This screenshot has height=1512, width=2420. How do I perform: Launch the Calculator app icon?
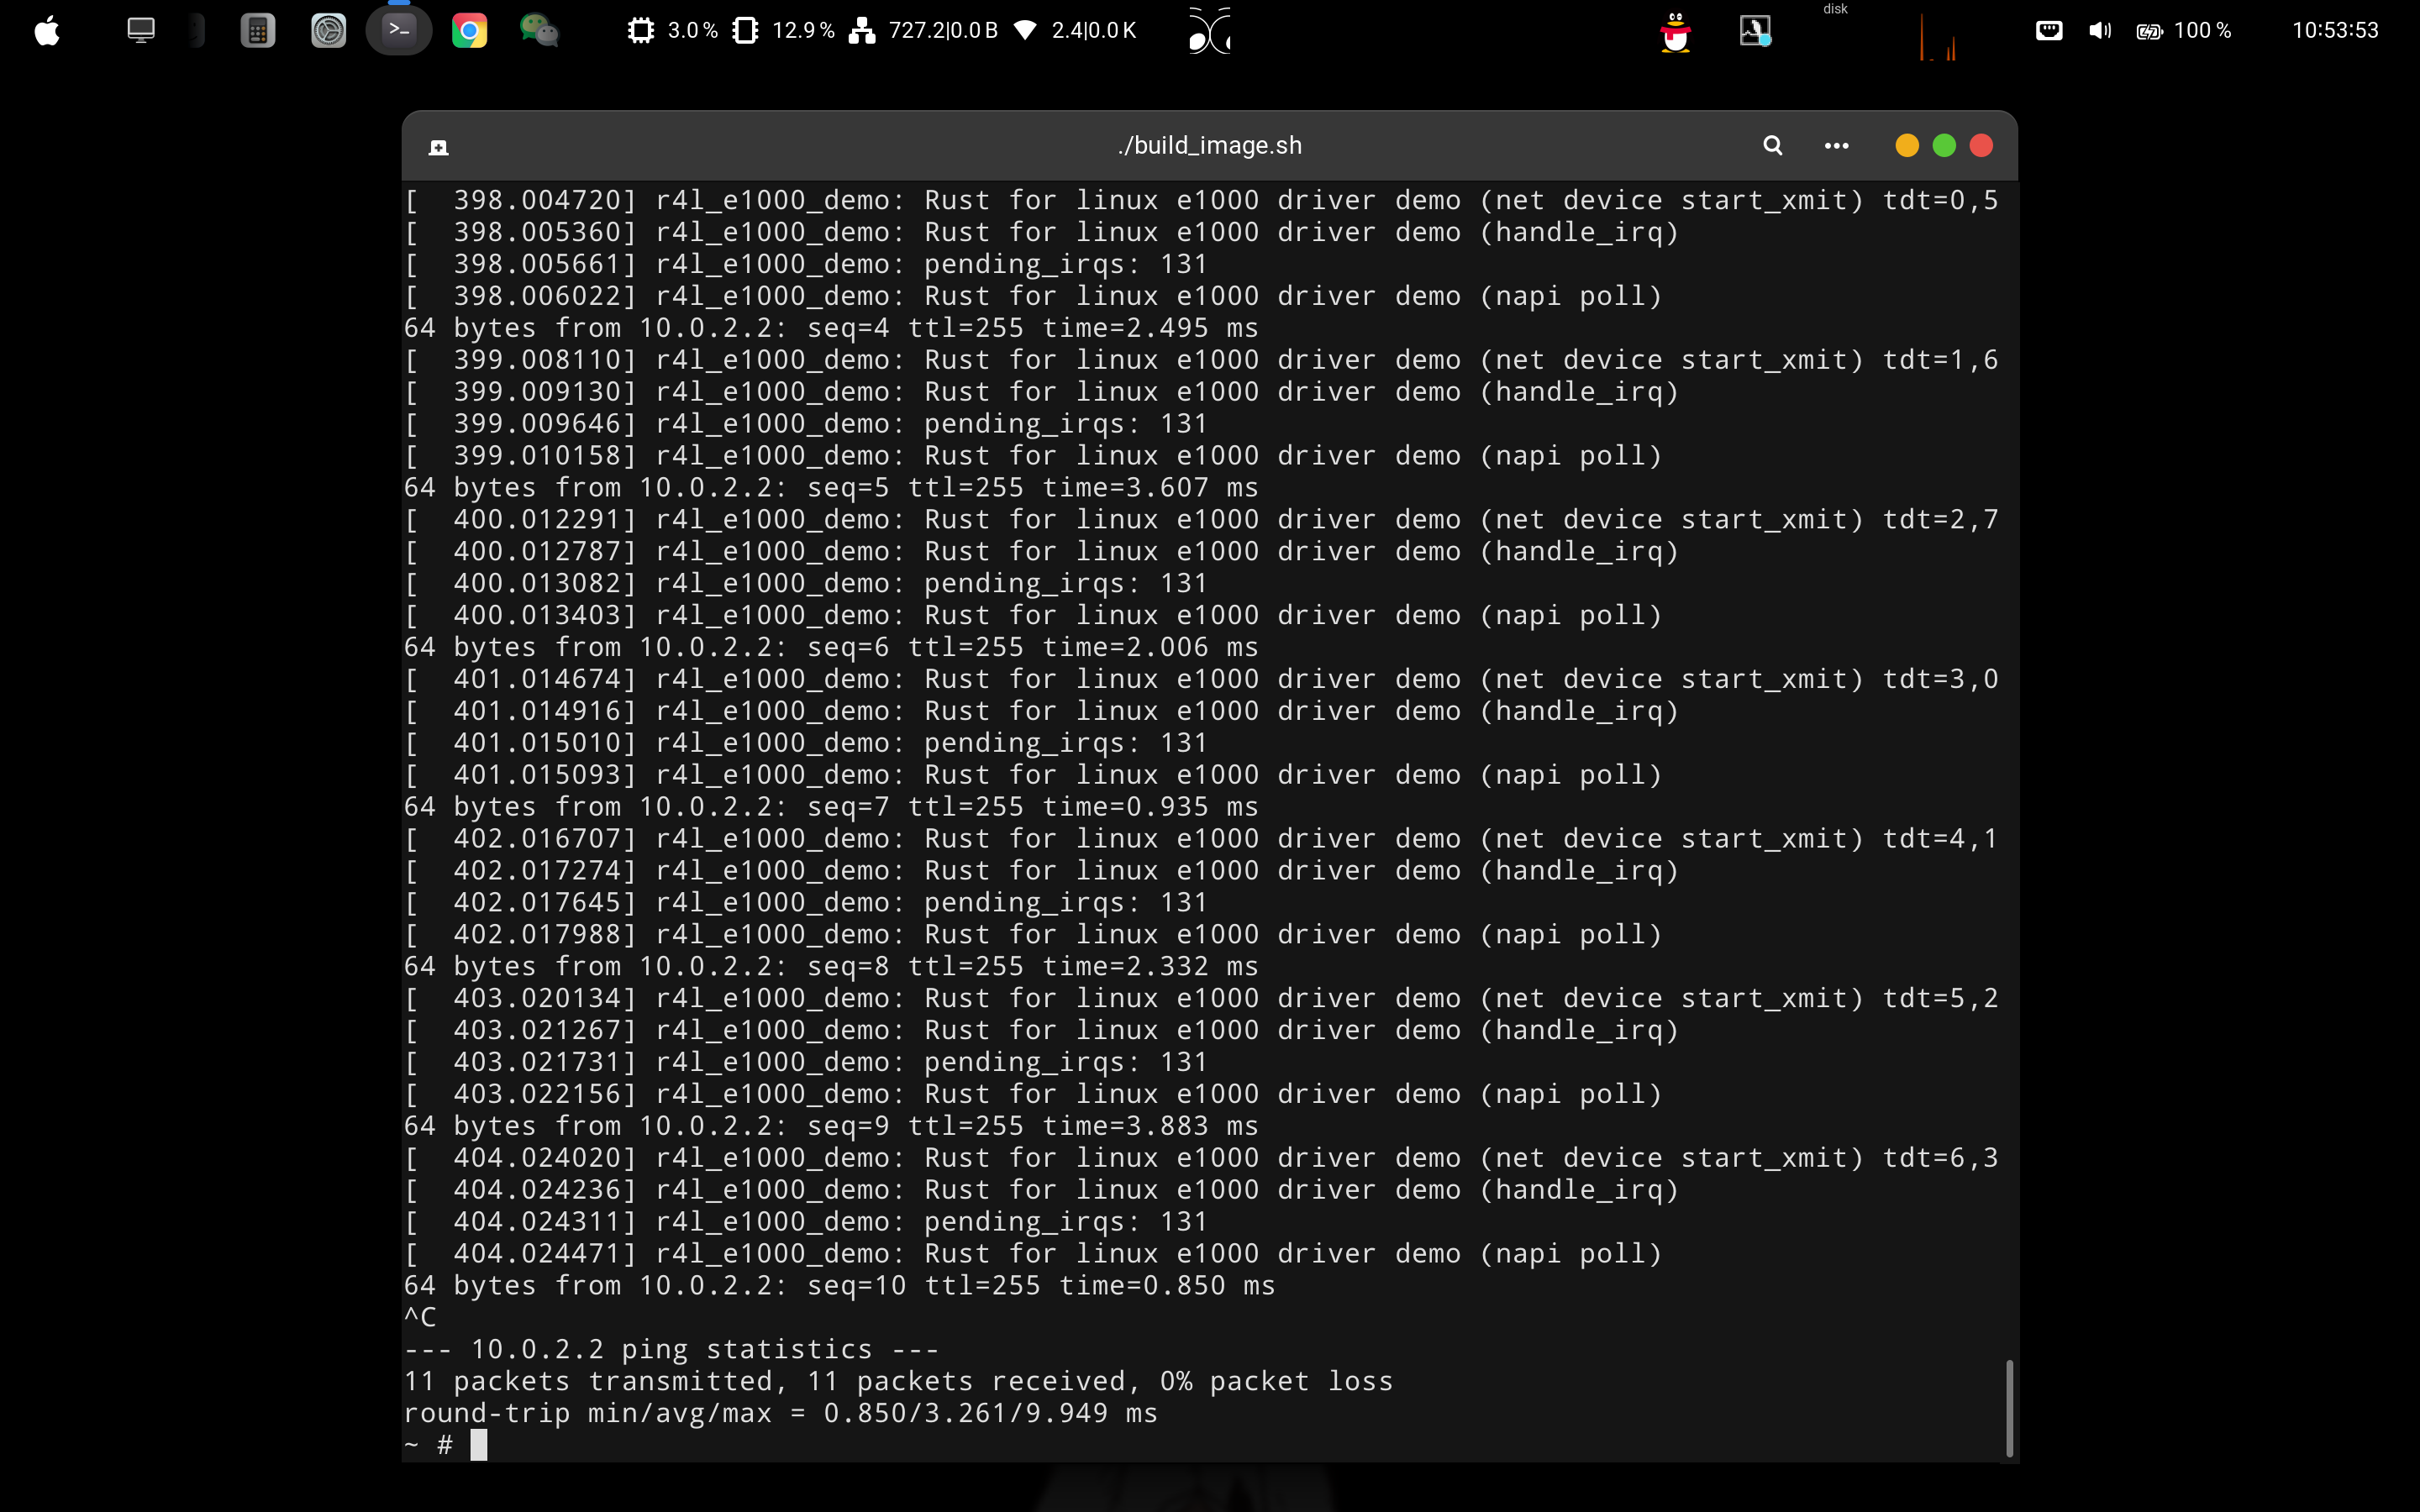pyautogui.click(x=257, y=31)
